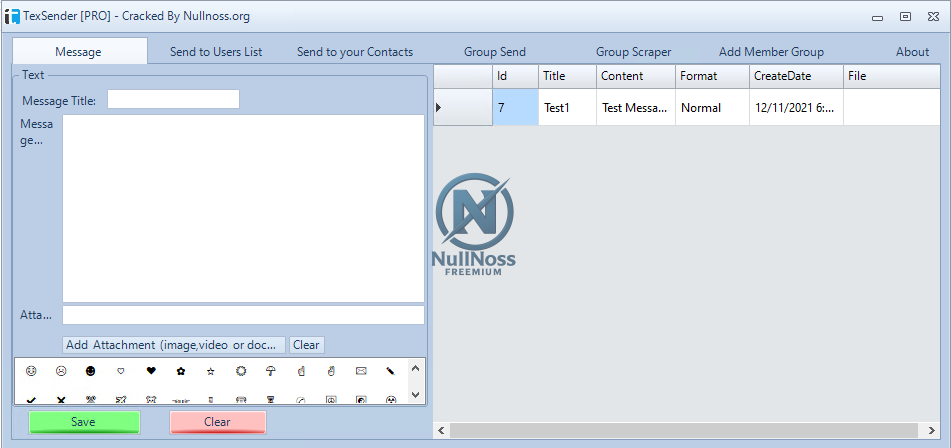Insert the solid black heart emoji
The height and width of the screenshot is (448, 951).
pos(151,371)
